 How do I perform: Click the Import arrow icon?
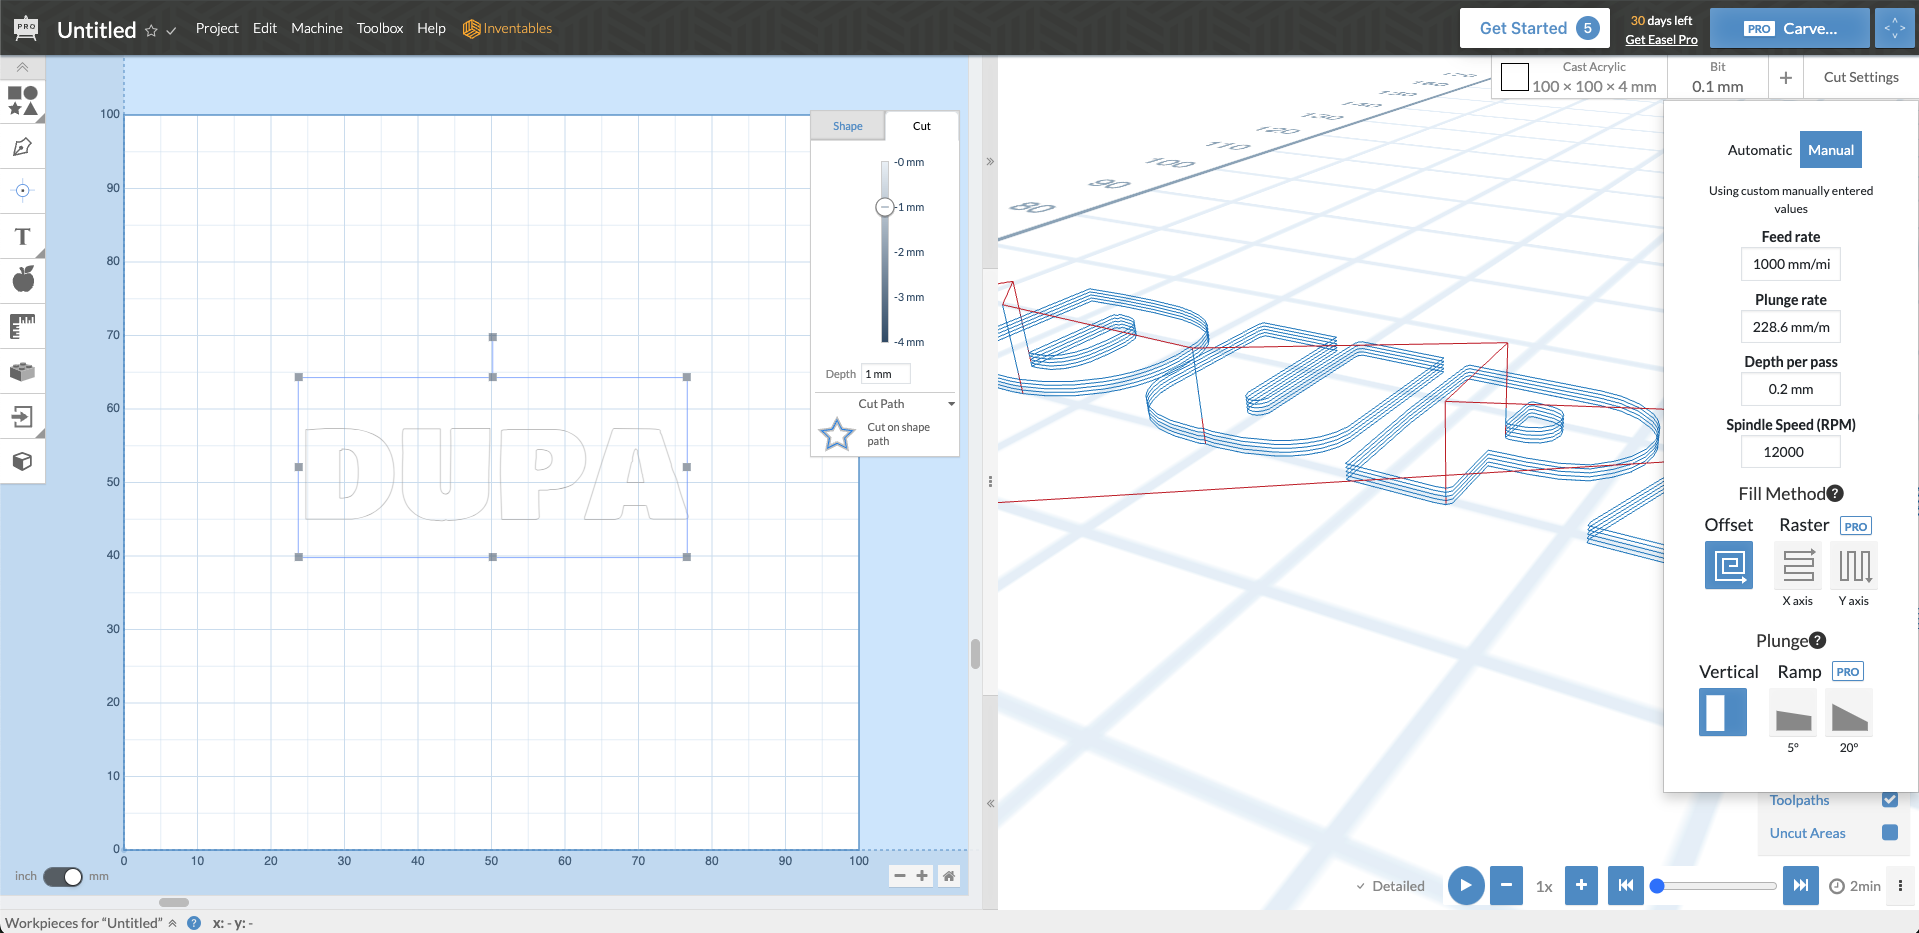[22, 416]
